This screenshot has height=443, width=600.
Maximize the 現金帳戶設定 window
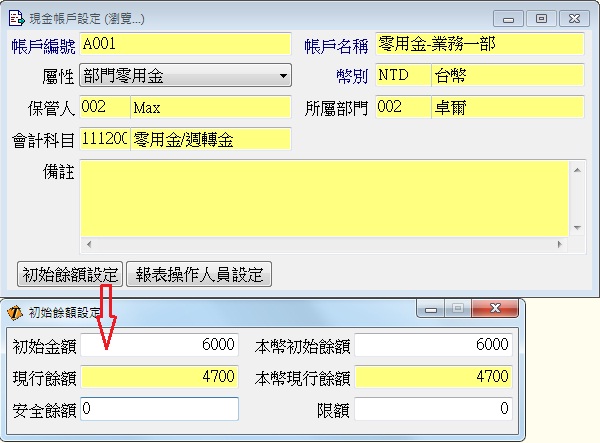coord(541,18)
